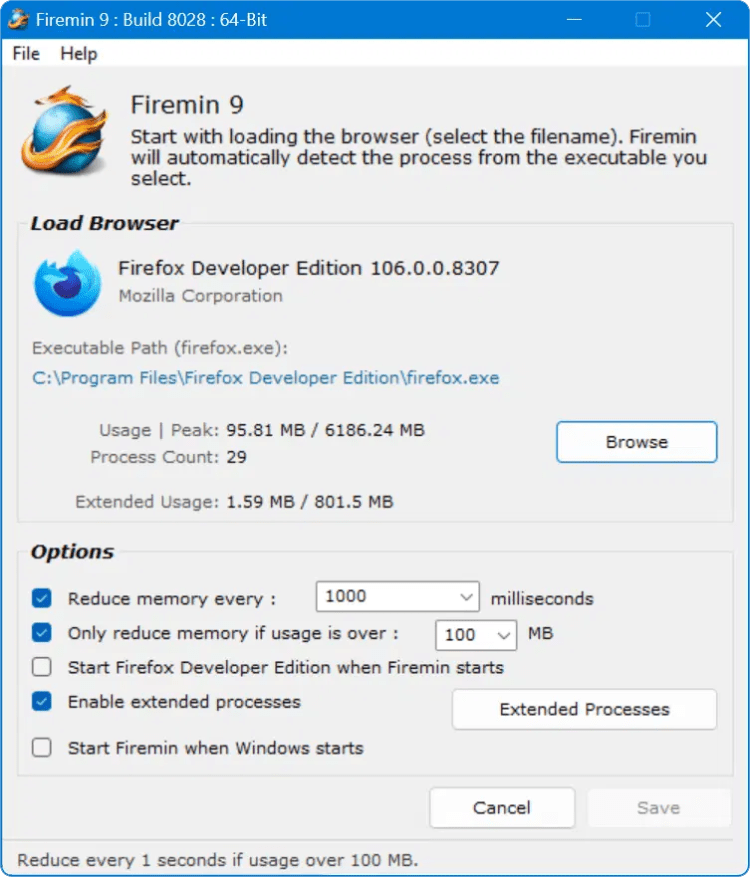Close the Firemin window
The height and width of the screenshot is (877, 750).
point(712,19)
